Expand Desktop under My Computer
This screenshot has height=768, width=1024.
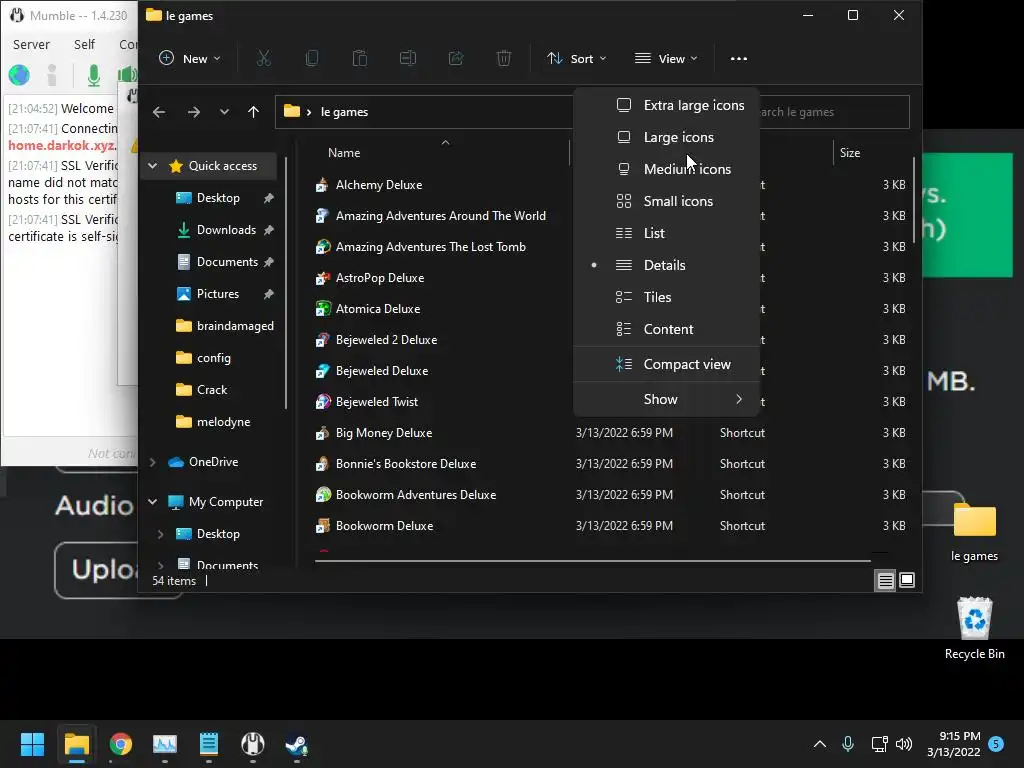[x=161, y=534]
